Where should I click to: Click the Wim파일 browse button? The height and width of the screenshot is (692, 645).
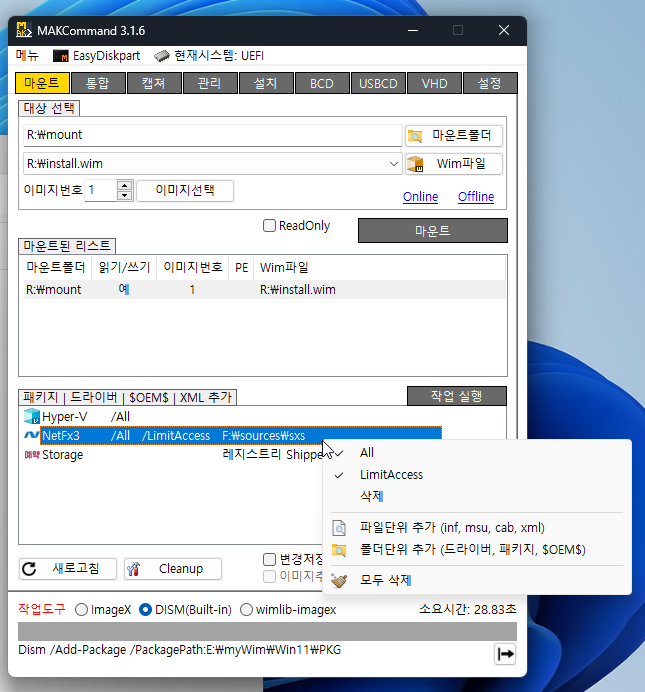click(454, 164)
